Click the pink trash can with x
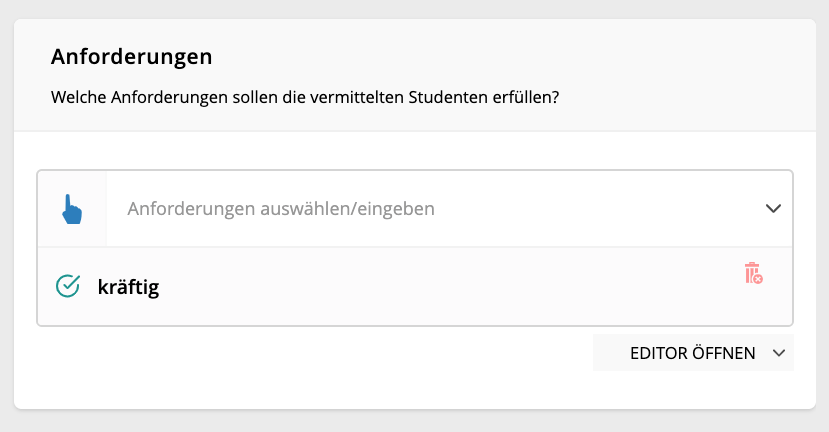Screen dimensions: 829x432 coord(753,273)
